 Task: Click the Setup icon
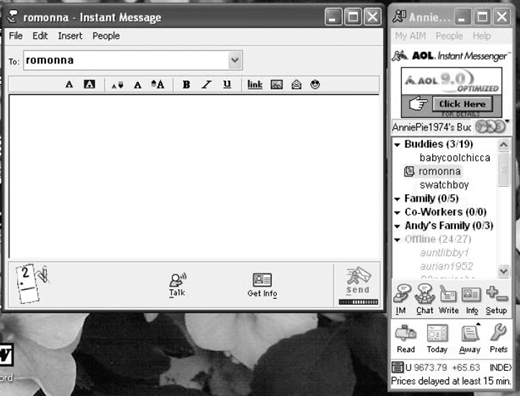pyautogui.click(x=496, y=300)
